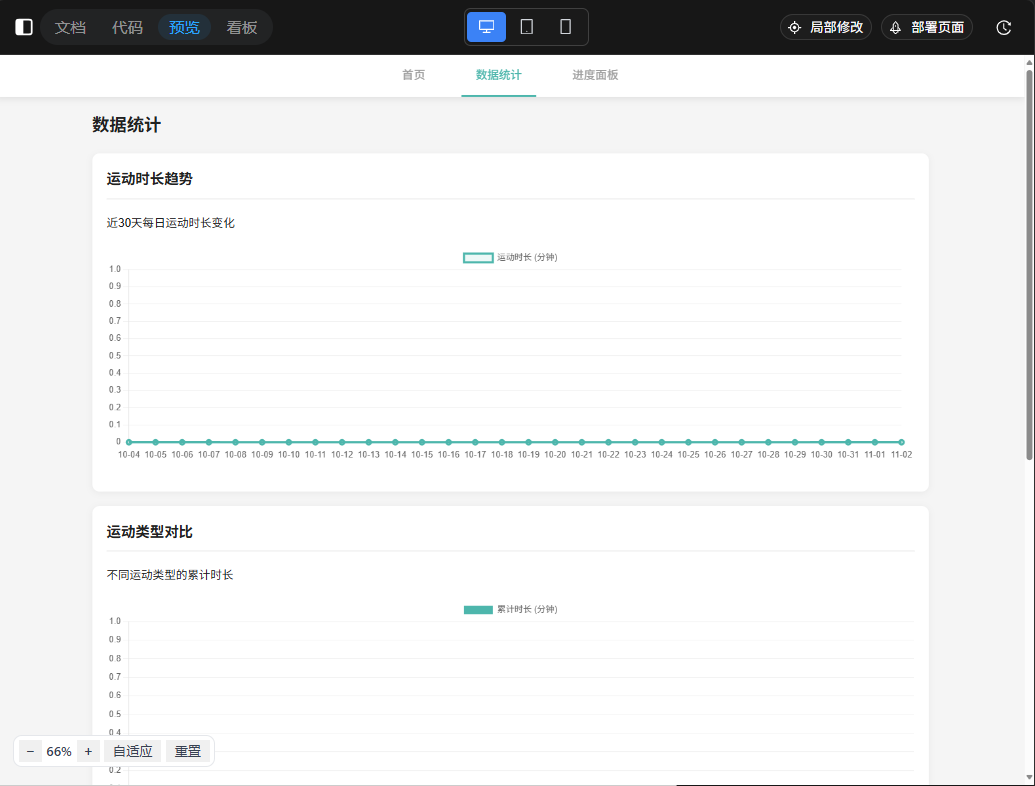Screen dimensions: 1035x786
Task: Click the 运动时长趋势 card title
Action: click(x=149, y=179)
